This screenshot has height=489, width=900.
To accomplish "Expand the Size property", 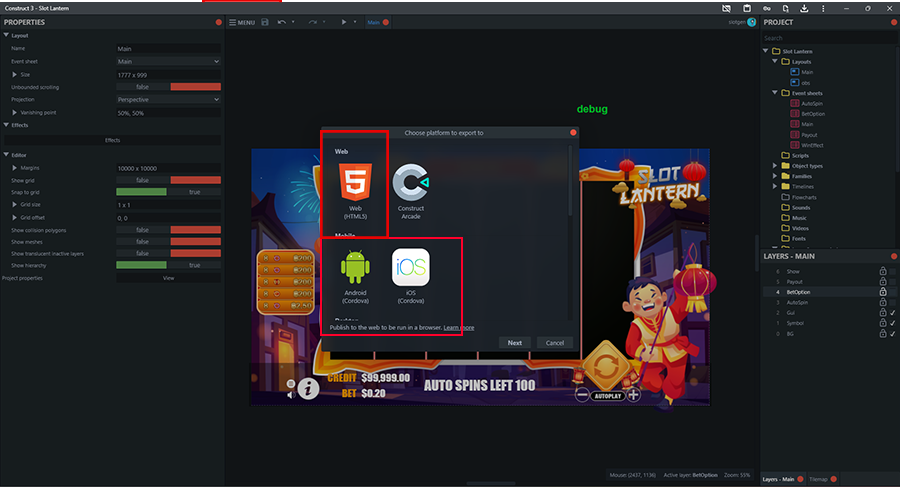I will (14, 75).
